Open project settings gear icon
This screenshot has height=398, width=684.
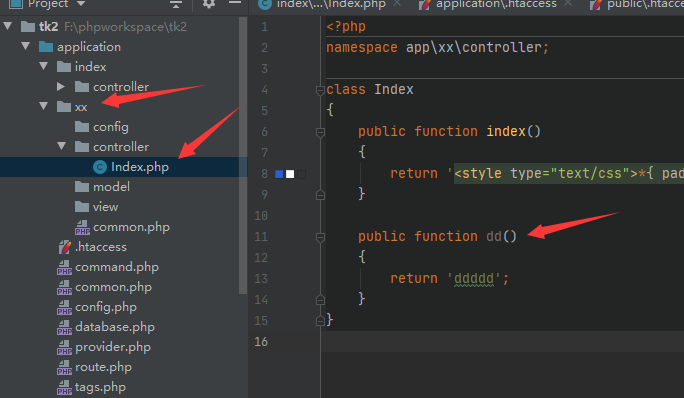(209, 3)
